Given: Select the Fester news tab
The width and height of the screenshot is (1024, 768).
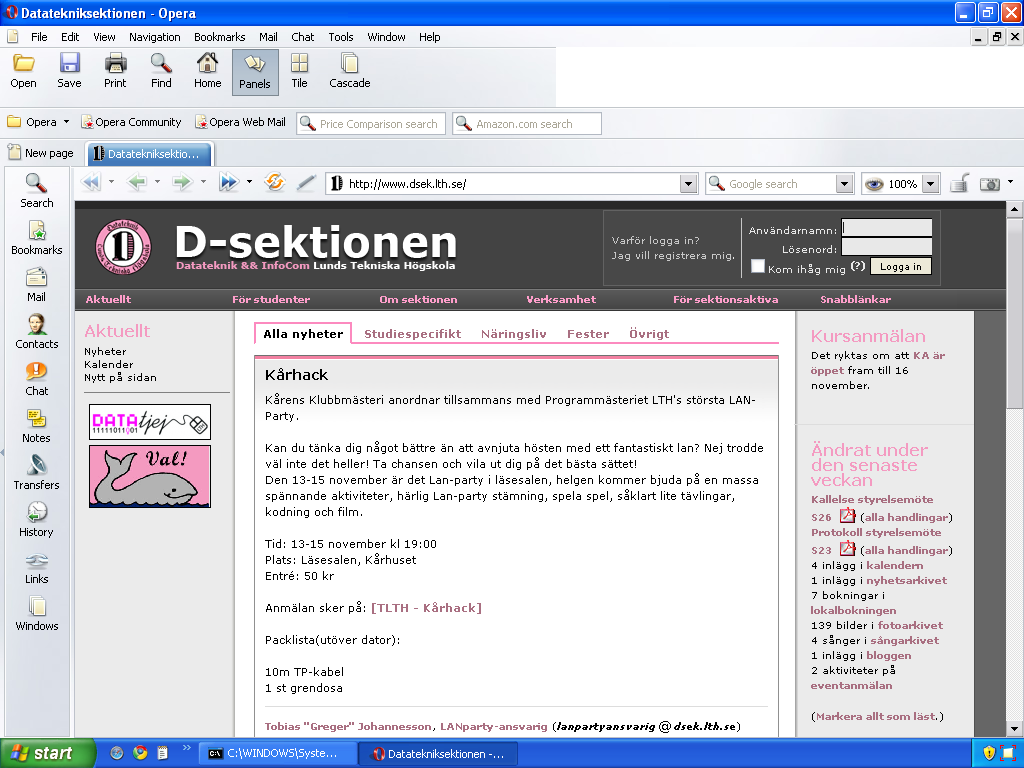Looking at the screenshot, I should (588, 334).
